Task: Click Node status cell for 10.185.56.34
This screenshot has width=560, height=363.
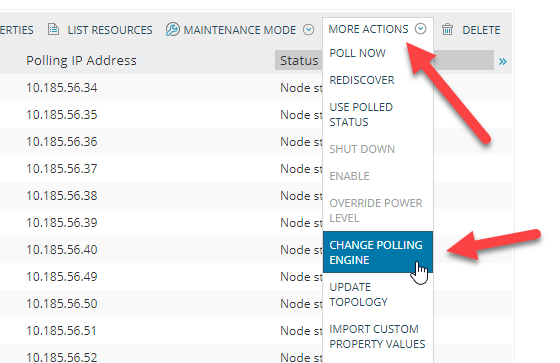Action: [x=301, y=88]
